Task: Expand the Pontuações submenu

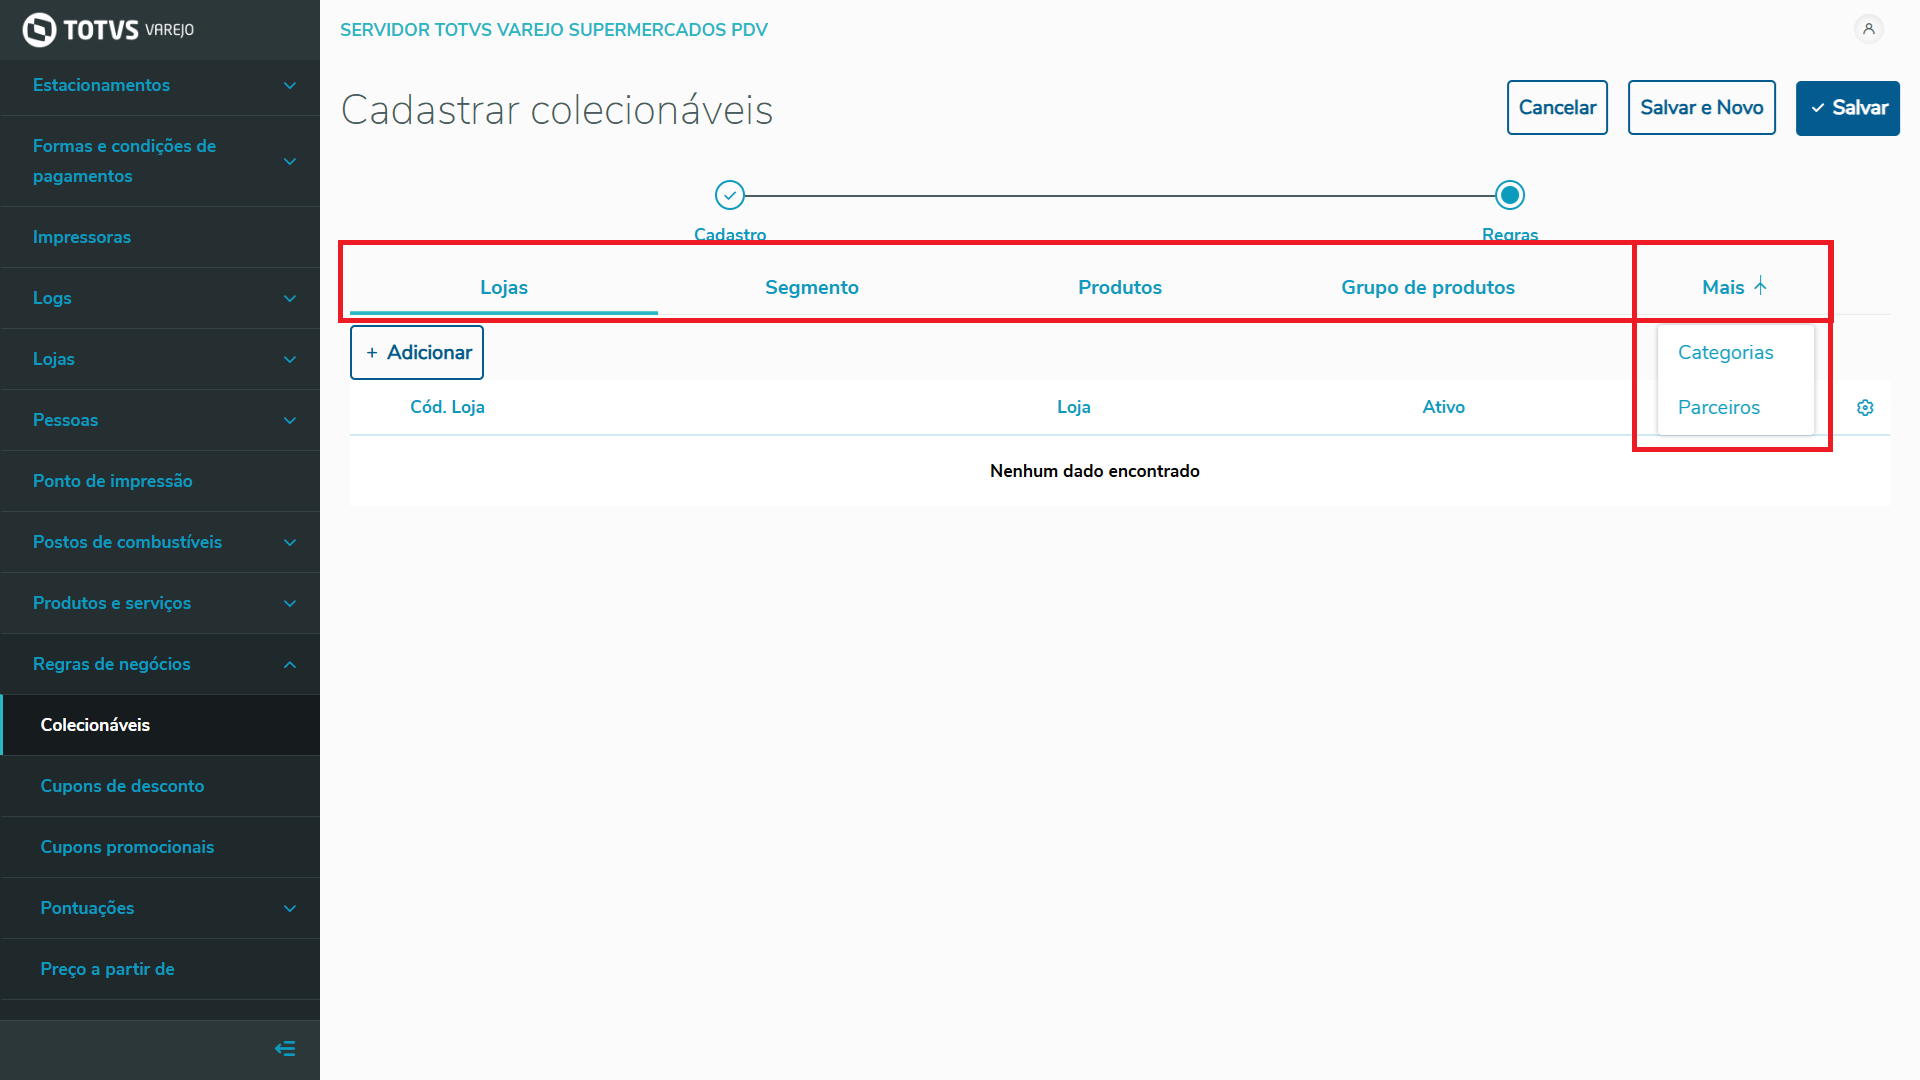Action: point(290,909)
